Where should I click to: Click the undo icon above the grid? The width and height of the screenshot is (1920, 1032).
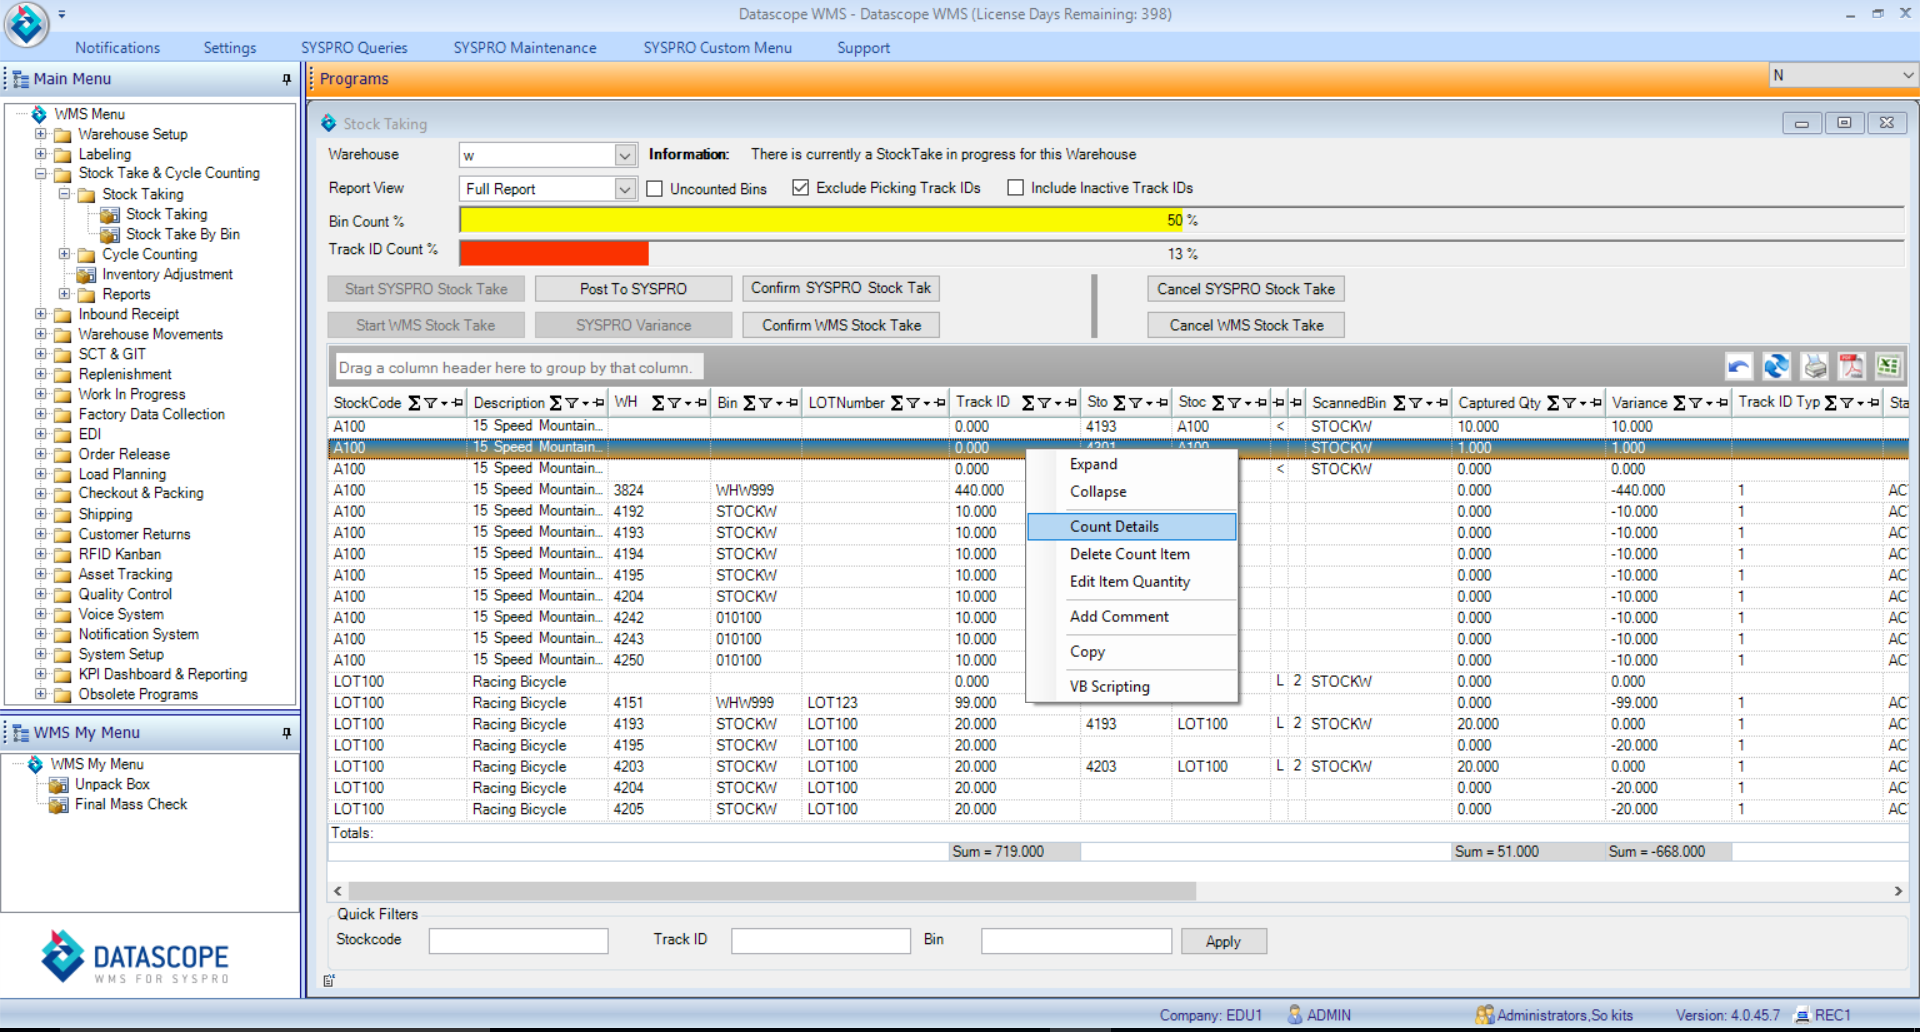click(1738, 366)
